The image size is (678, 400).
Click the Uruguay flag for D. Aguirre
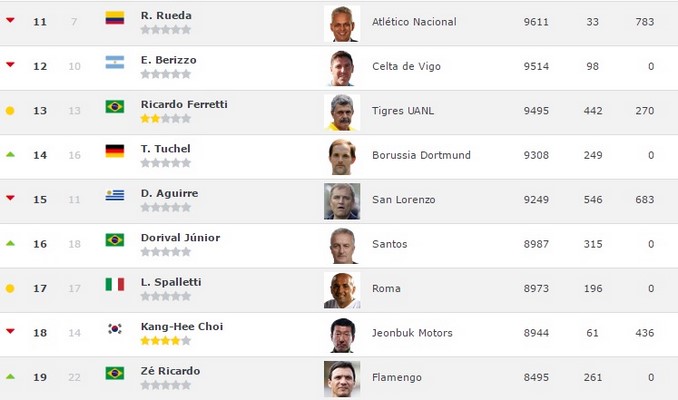coord(114,195)
